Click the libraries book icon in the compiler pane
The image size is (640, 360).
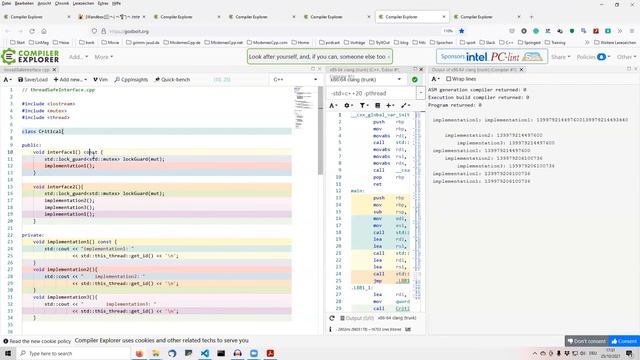[378, 105]
